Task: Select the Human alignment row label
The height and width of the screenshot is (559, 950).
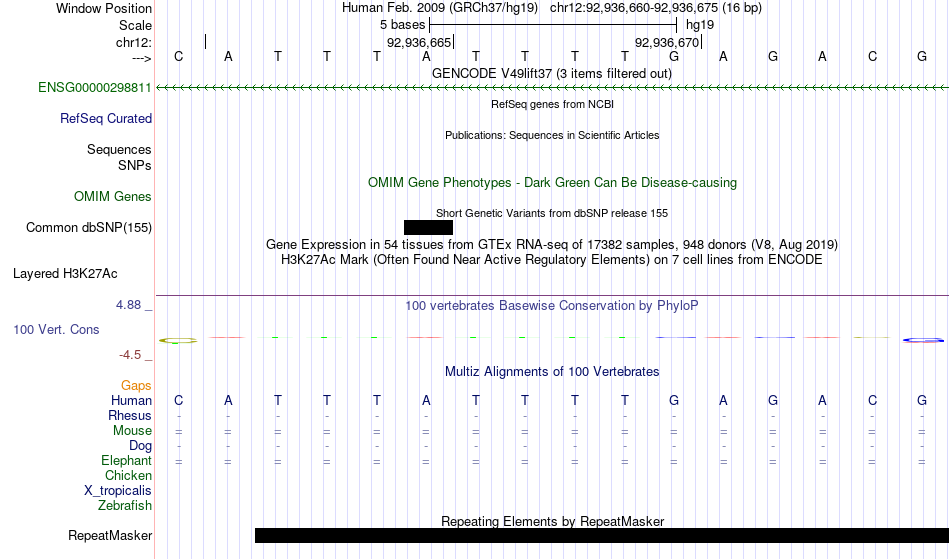Action: 131,401
